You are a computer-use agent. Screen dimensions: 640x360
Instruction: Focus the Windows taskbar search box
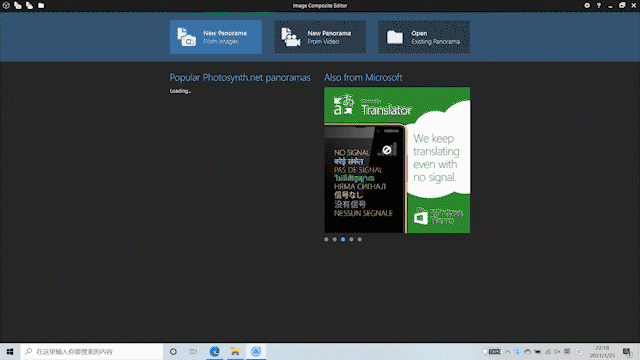click(92, 351)
